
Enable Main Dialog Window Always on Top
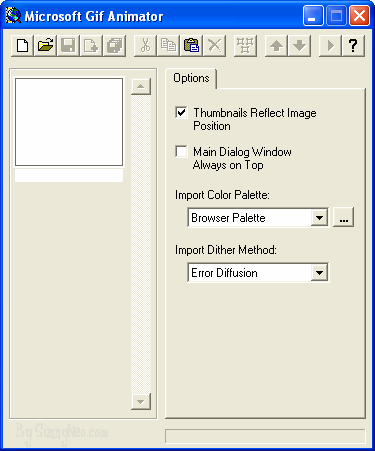[181, 152]
